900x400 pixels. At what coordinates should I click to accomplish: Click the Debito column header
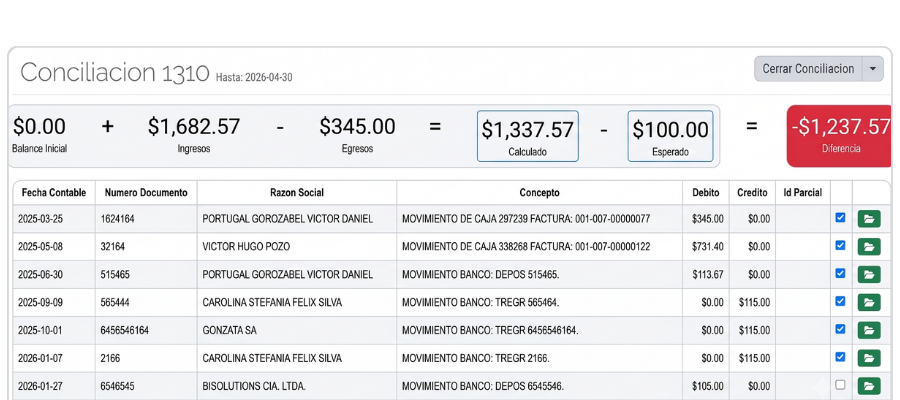point(706,193)
